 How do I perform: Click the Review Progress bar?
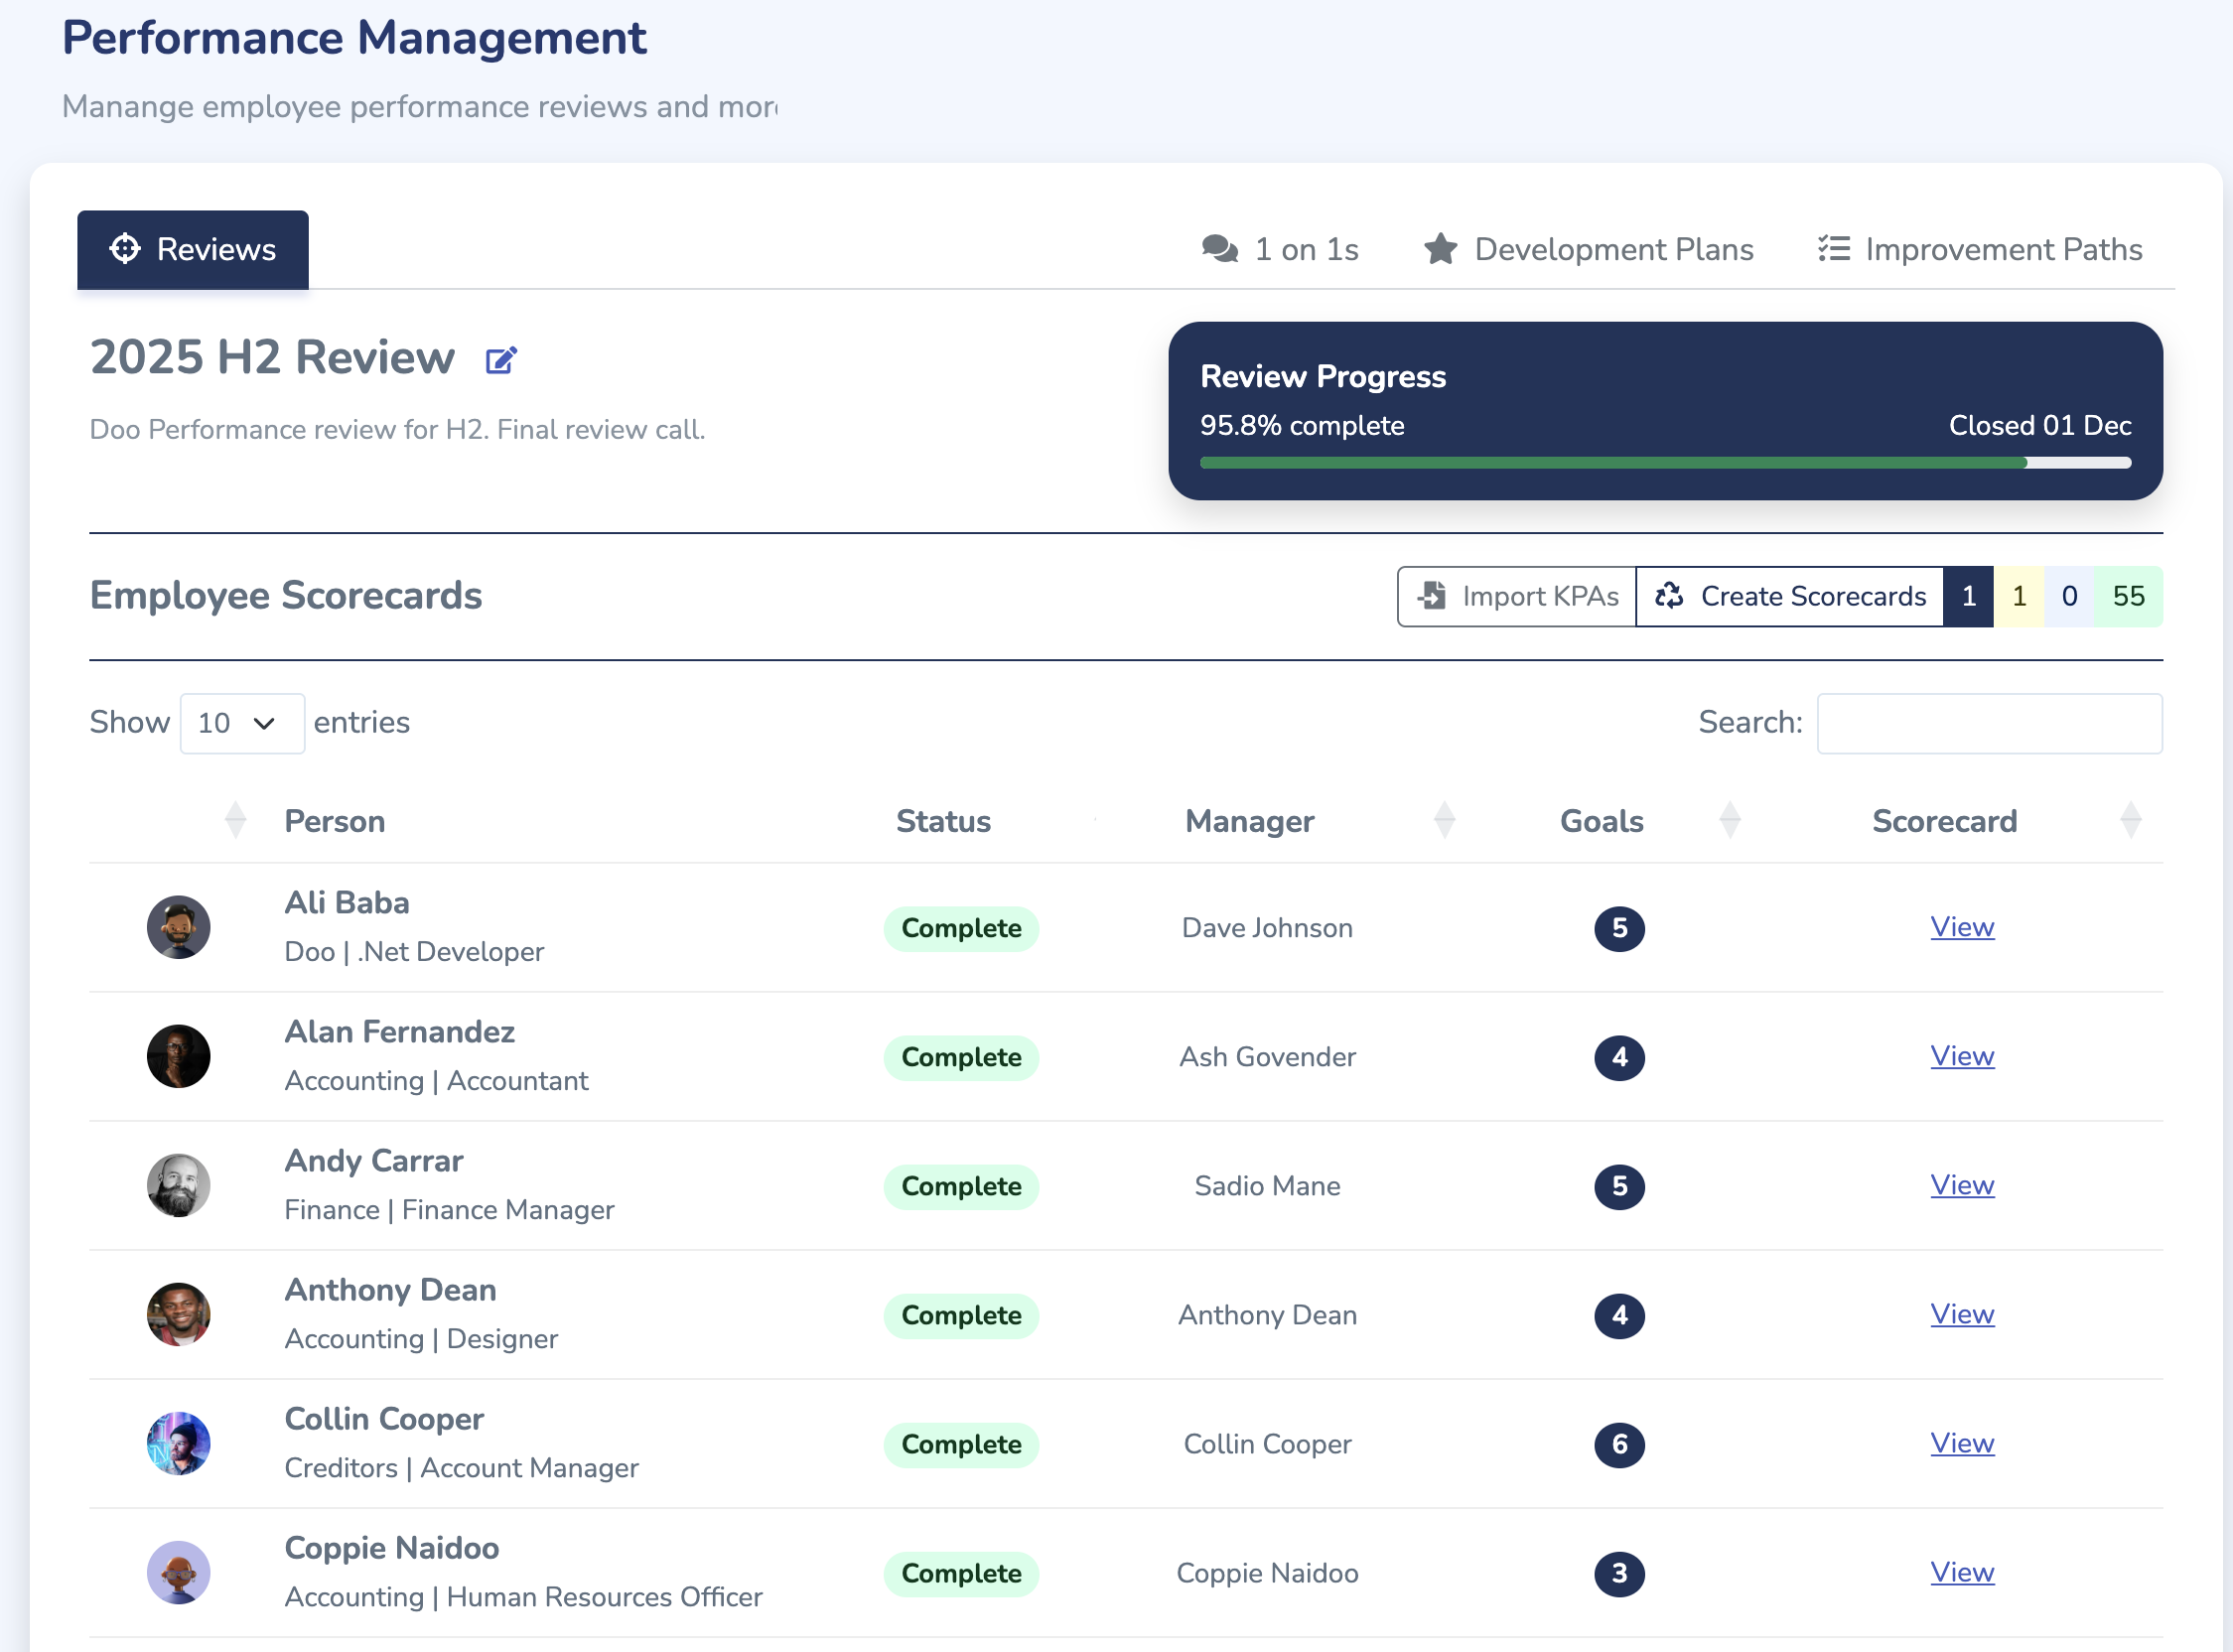point(1665,463)
